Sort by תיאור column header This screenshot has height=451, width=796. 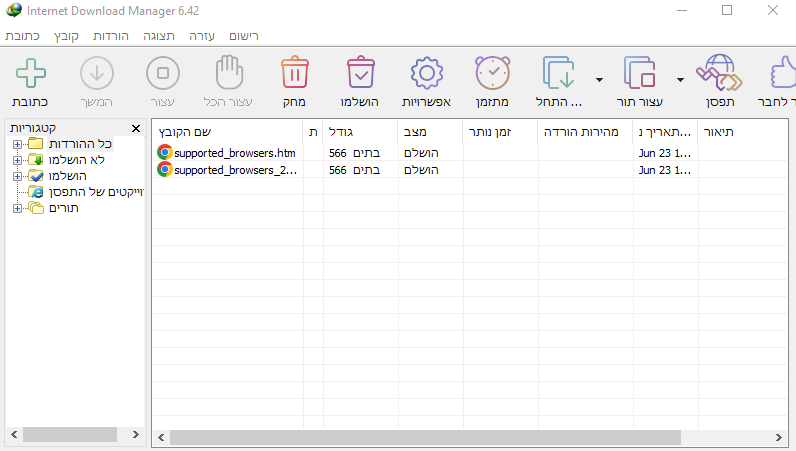[743, 132]
